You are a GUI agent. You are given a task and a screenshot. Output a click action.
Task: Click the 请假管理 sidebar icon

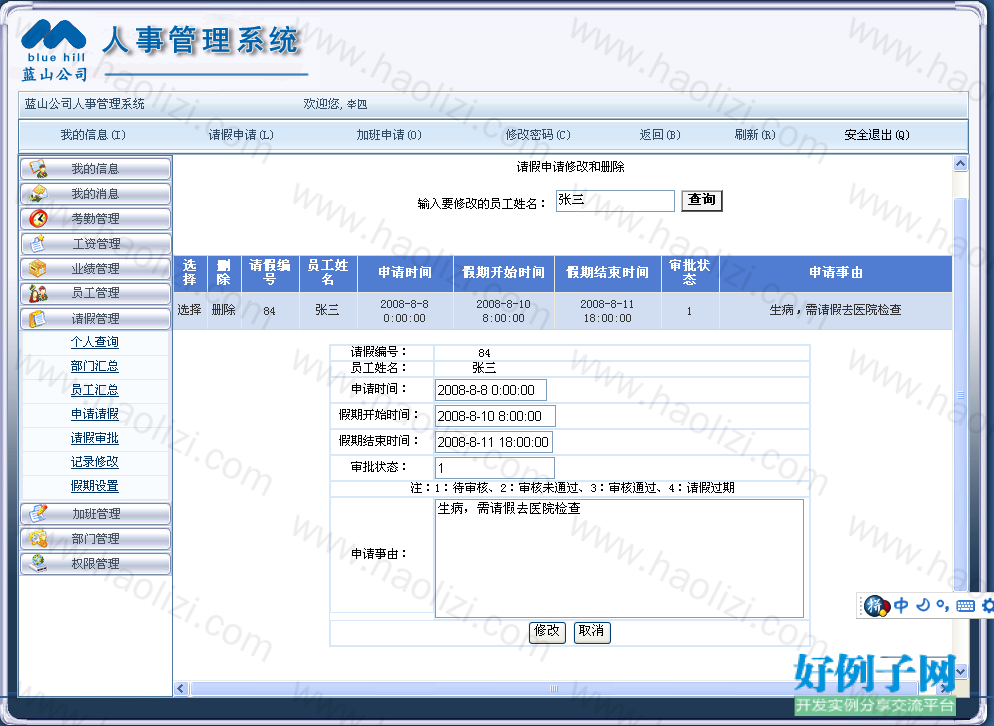(38, 318)
